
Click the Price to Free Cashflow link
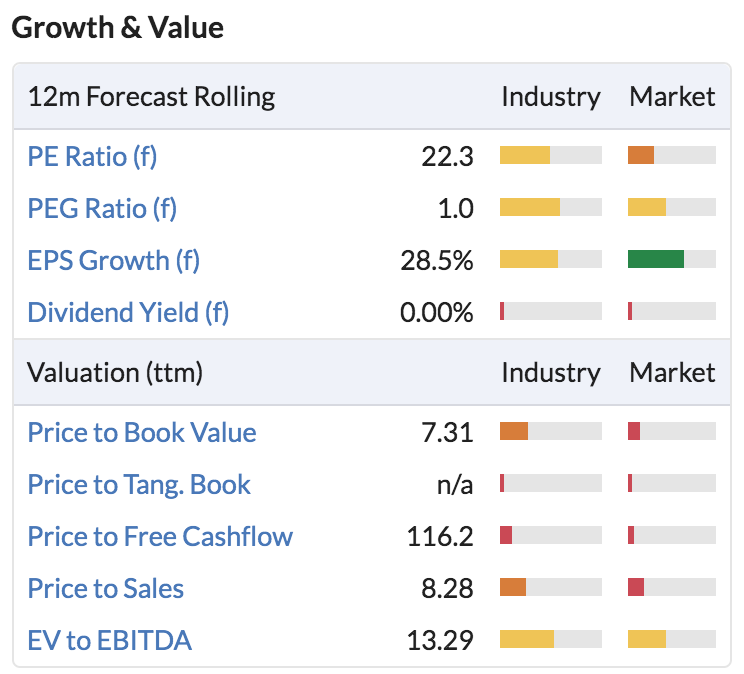coord(160,536)
